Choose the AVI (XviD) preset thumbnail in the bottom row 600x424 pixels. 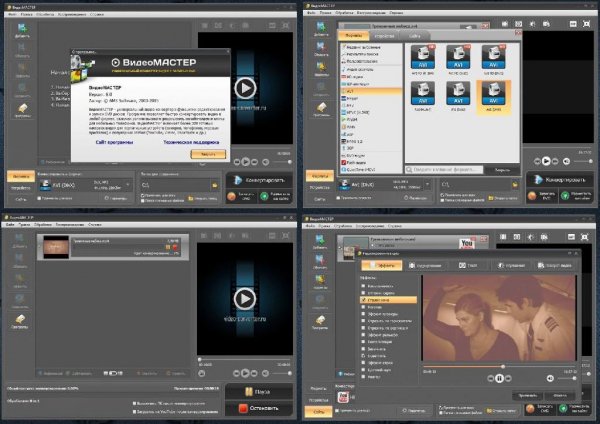458,96
